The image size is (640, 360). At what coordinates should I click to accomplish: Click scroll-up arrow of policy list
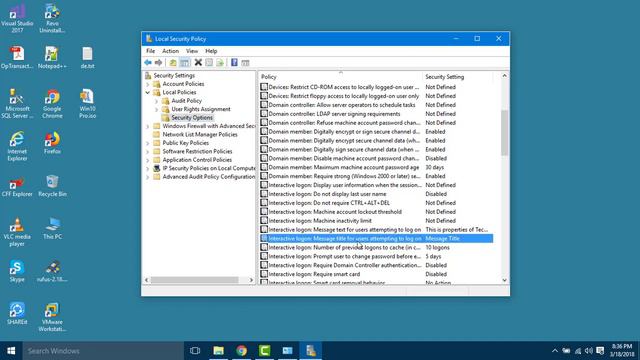(504, 76)
